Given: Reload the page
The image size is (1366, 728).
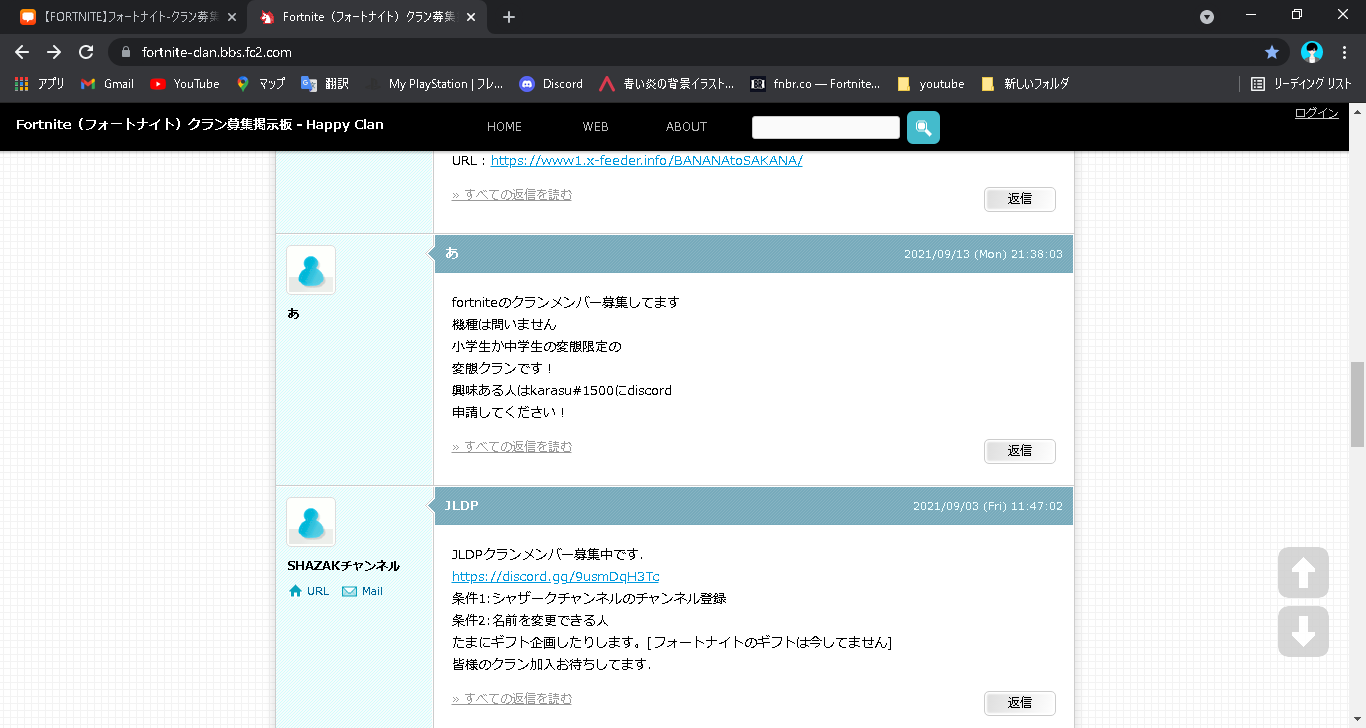Looking at the screenshot, I should click(x=86, y=52).
